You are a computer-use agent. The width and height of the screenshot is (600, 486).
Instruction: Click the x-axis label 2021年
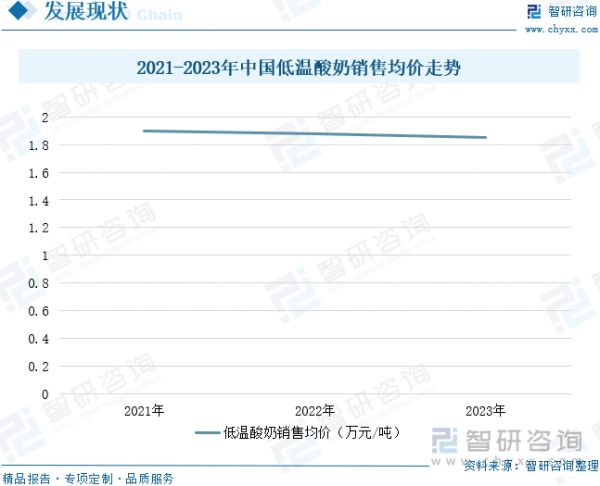pos(144,411)
